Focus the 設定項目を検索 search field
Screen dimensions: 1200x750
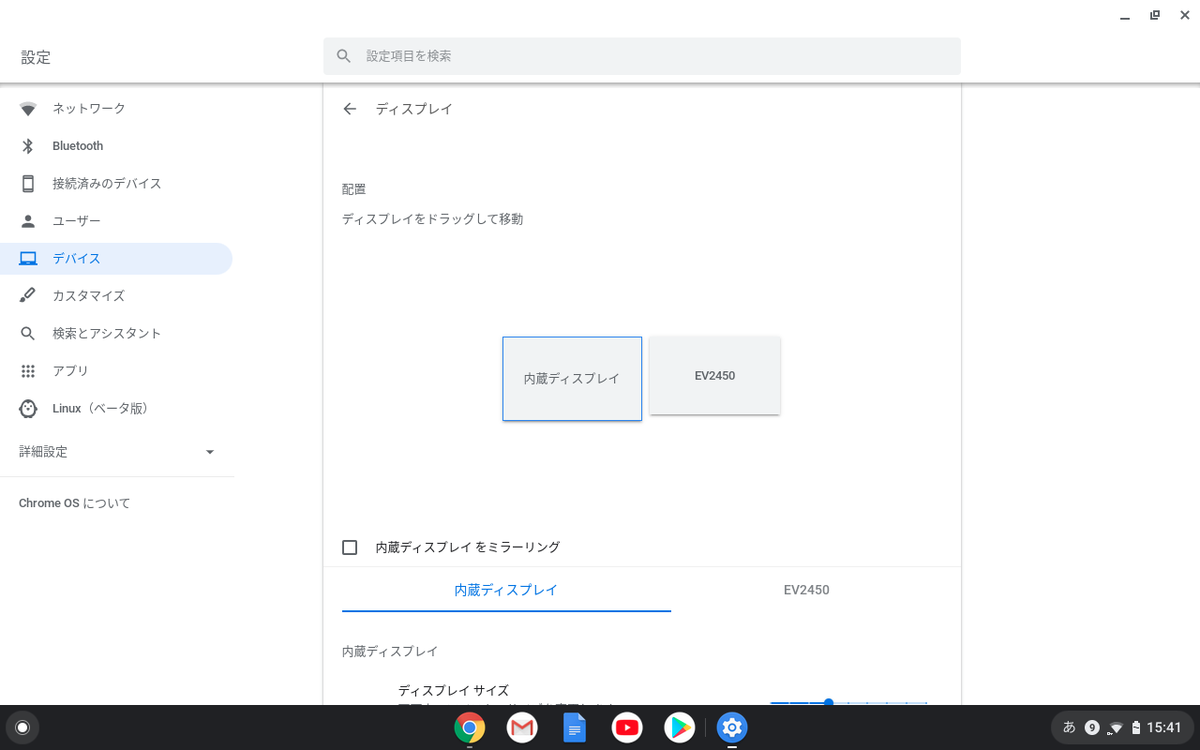(642, 56)
